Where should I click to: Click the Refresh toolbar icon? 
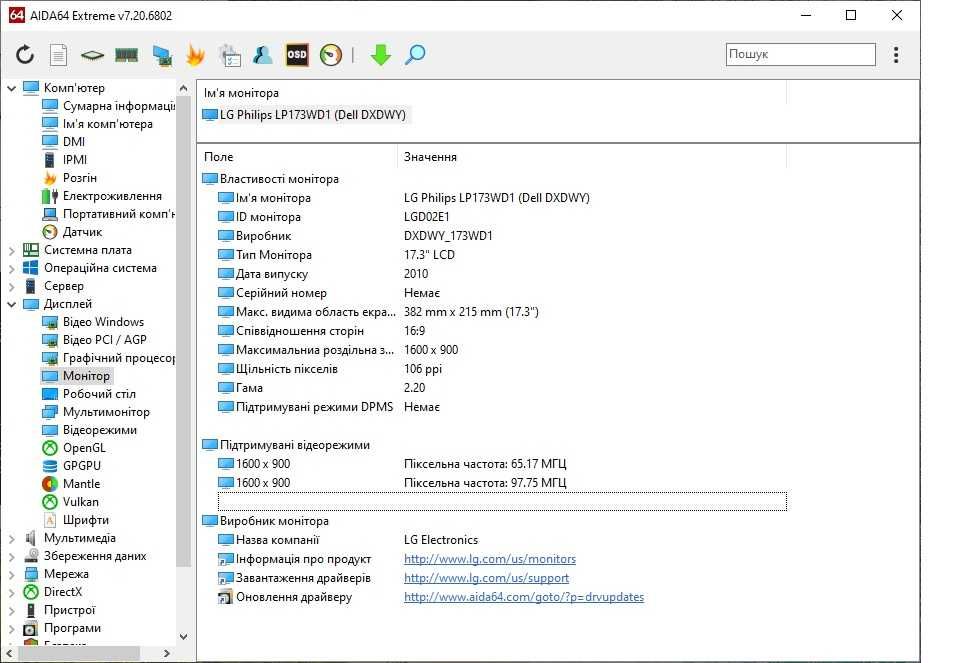(24, 55)
